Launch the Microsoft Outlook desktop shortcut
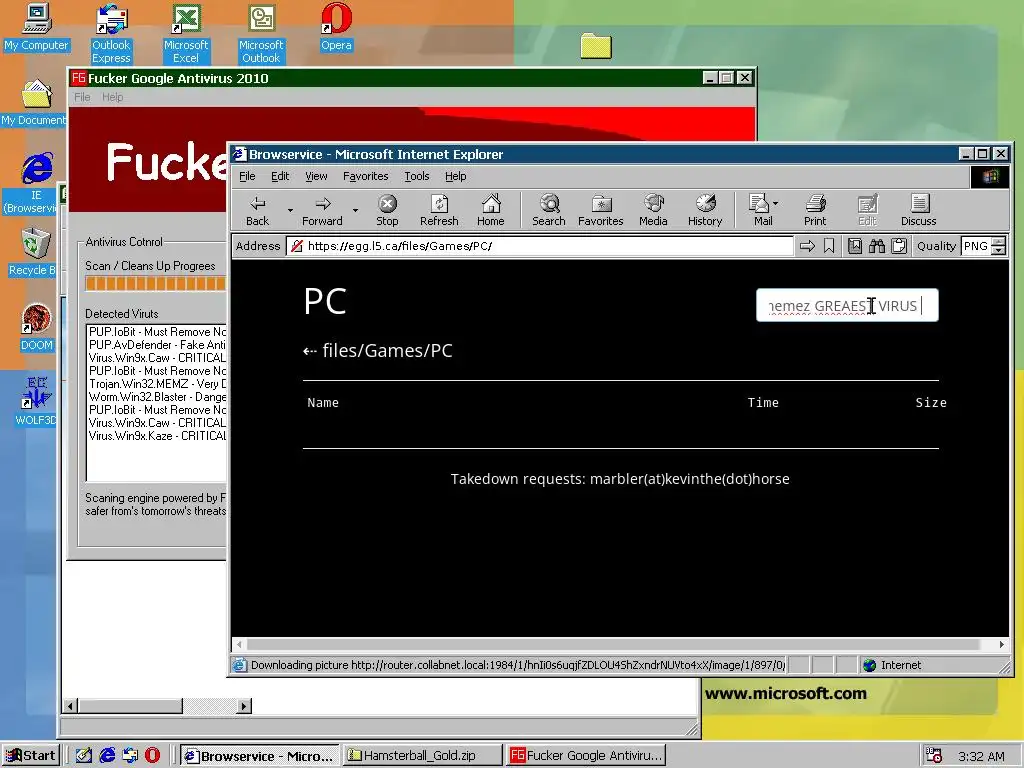The image size is (1024, 768). (x=261, y=34)
